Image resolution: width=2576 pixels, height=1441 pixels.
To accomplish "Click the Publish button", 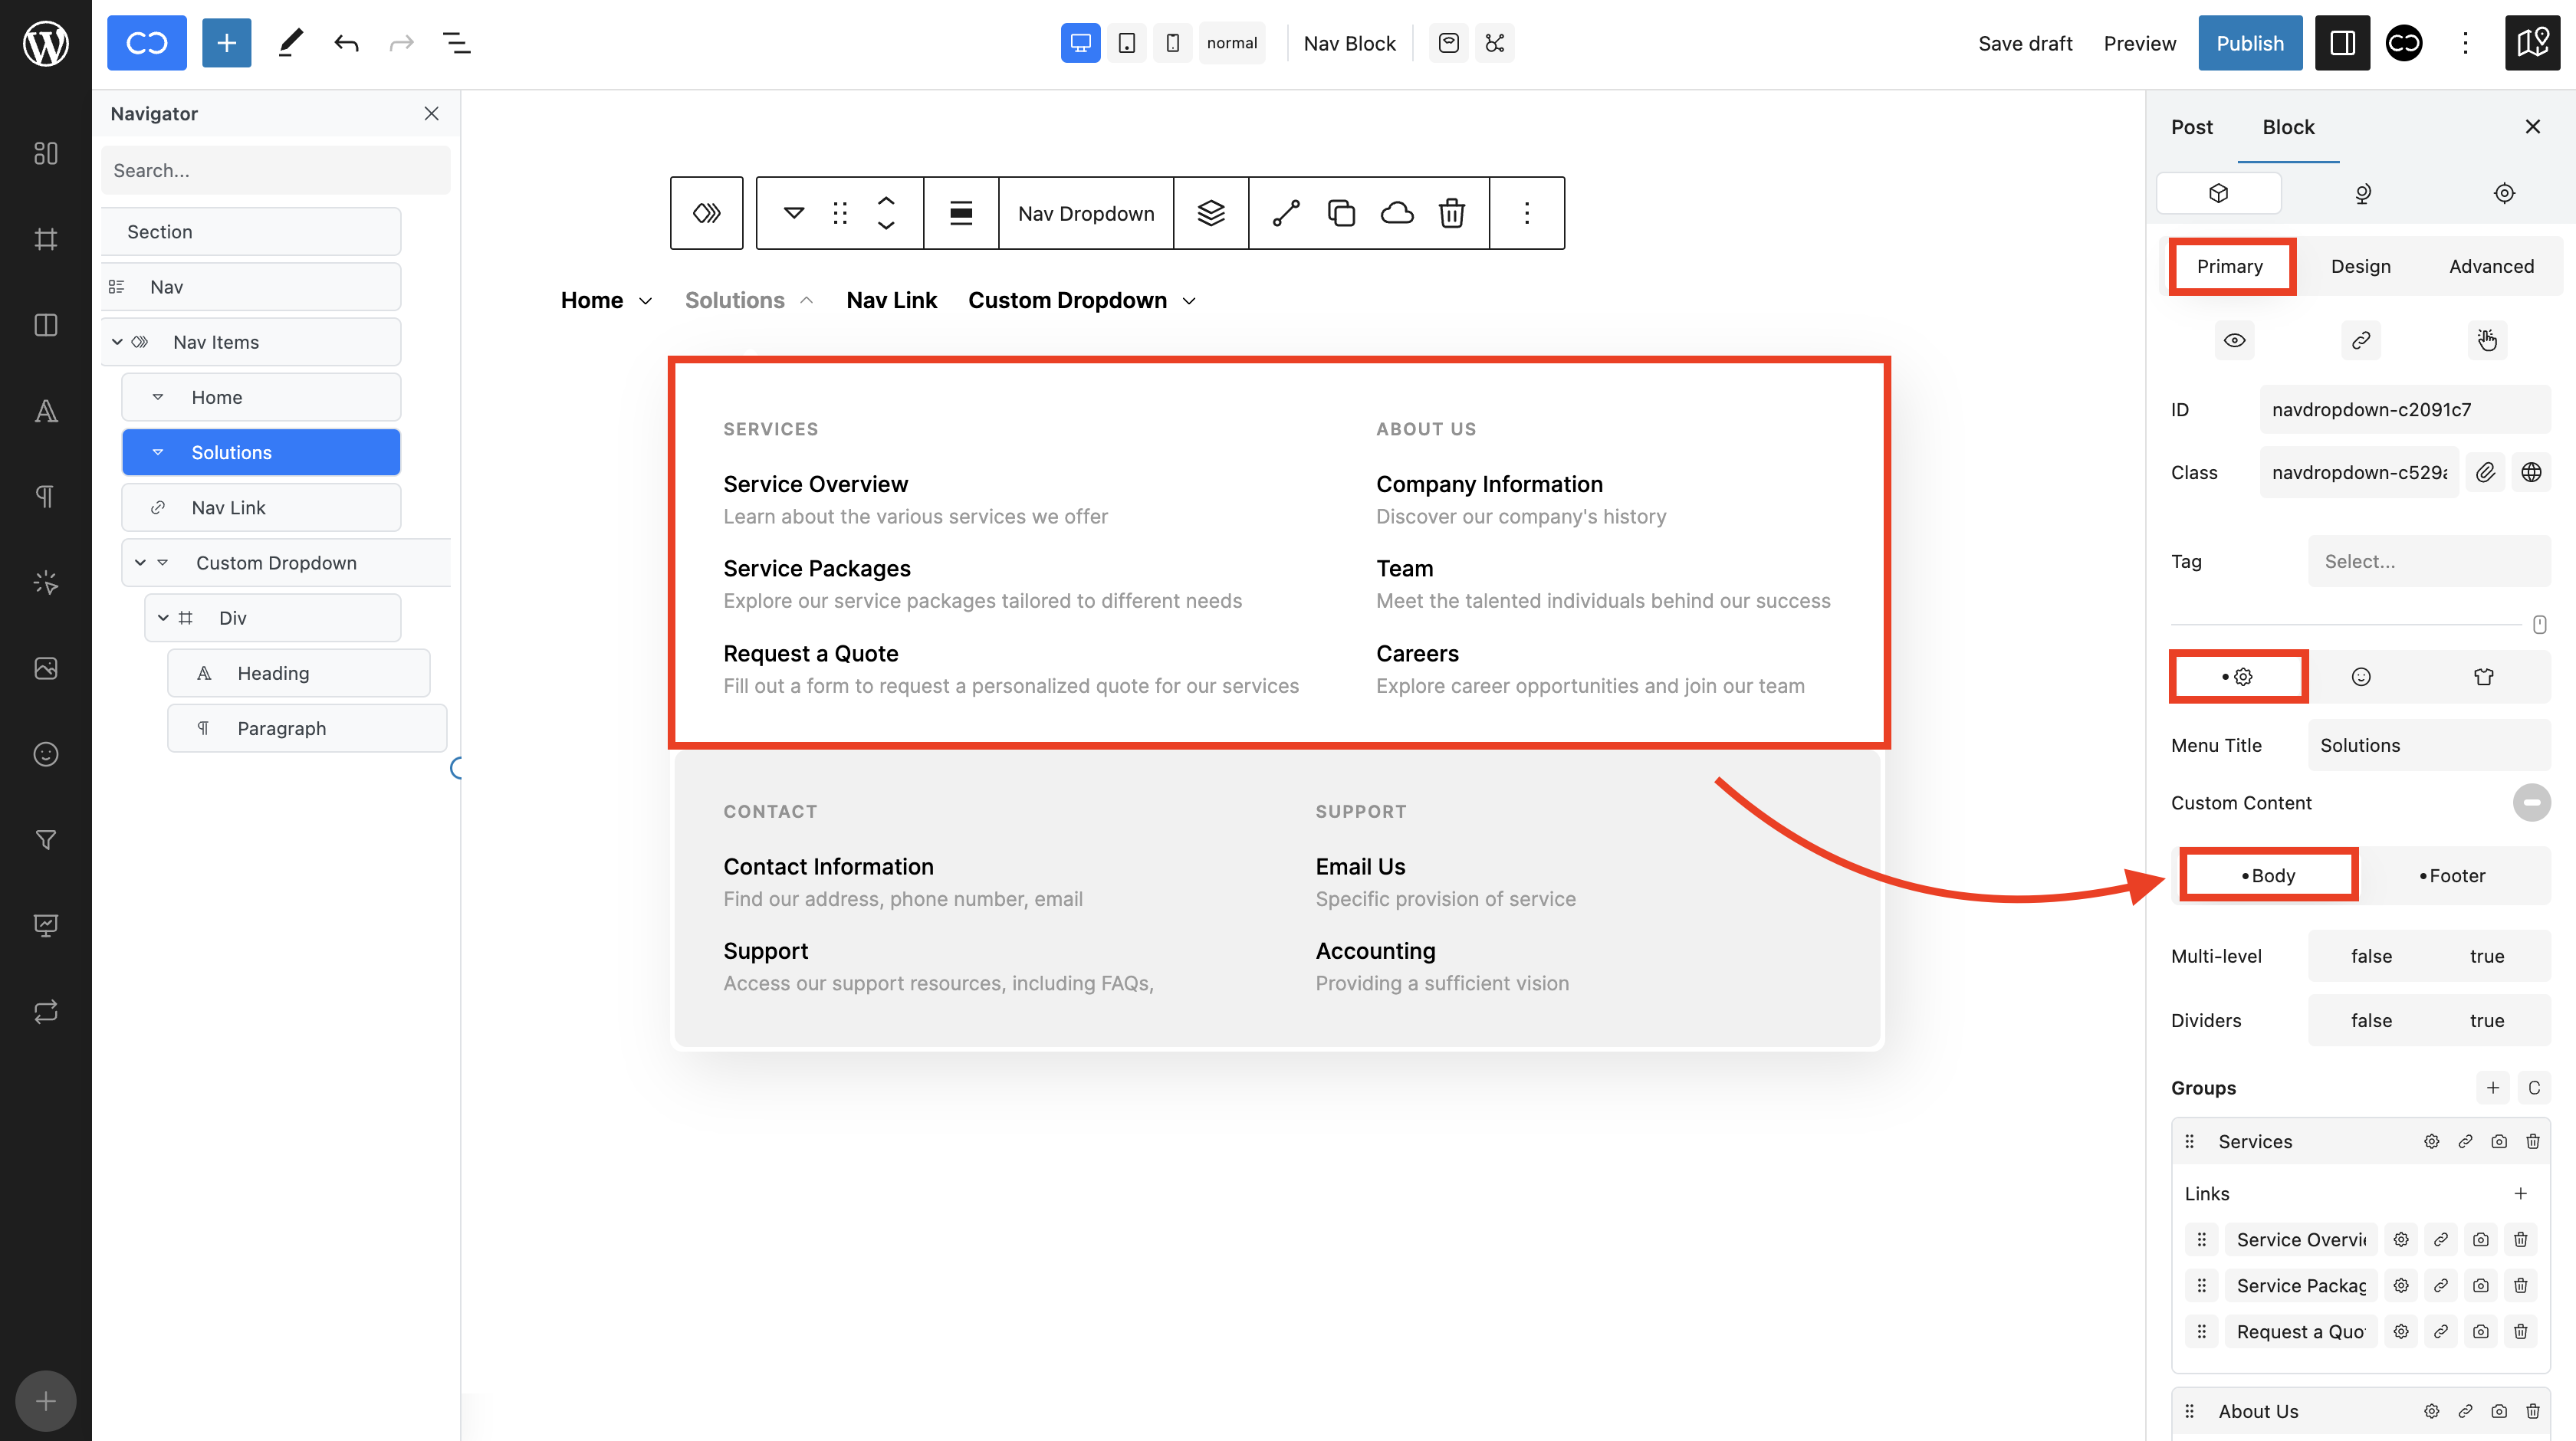I will [2249, 43].
